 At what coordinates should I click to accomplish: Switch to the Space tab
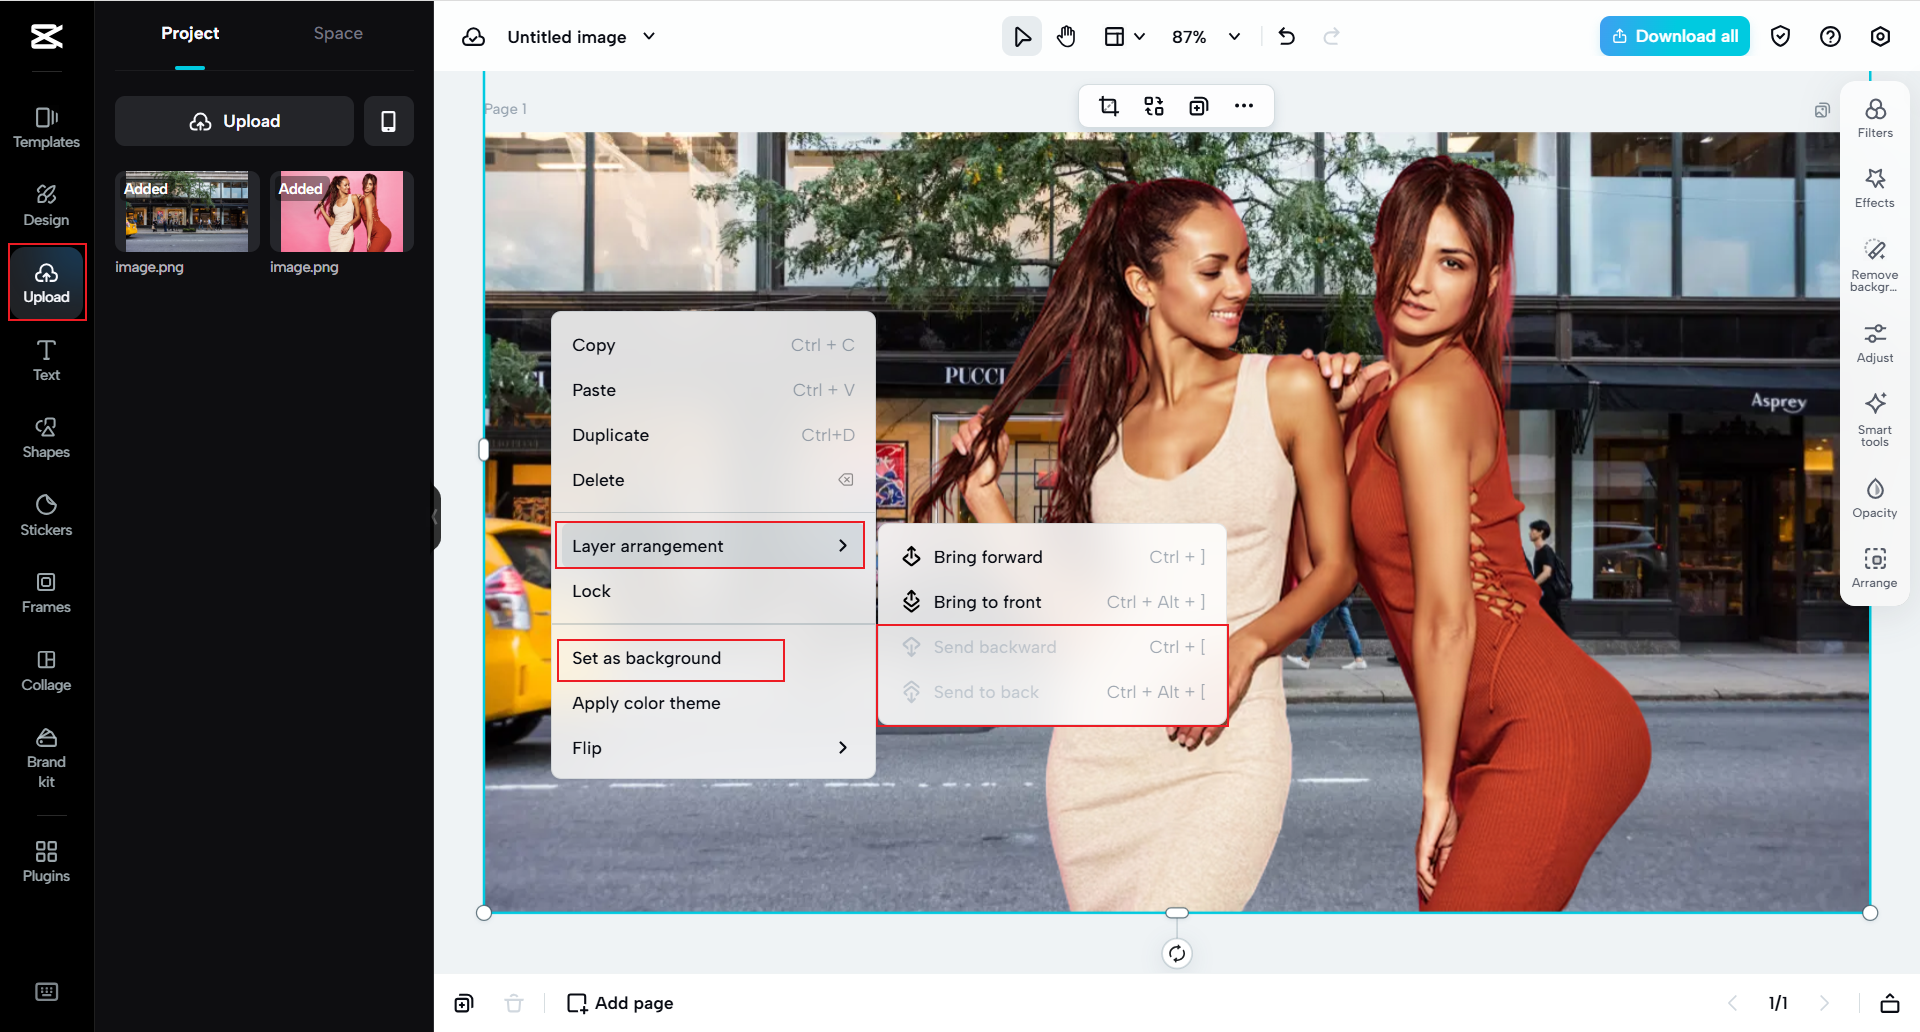[x=338, y=33]
